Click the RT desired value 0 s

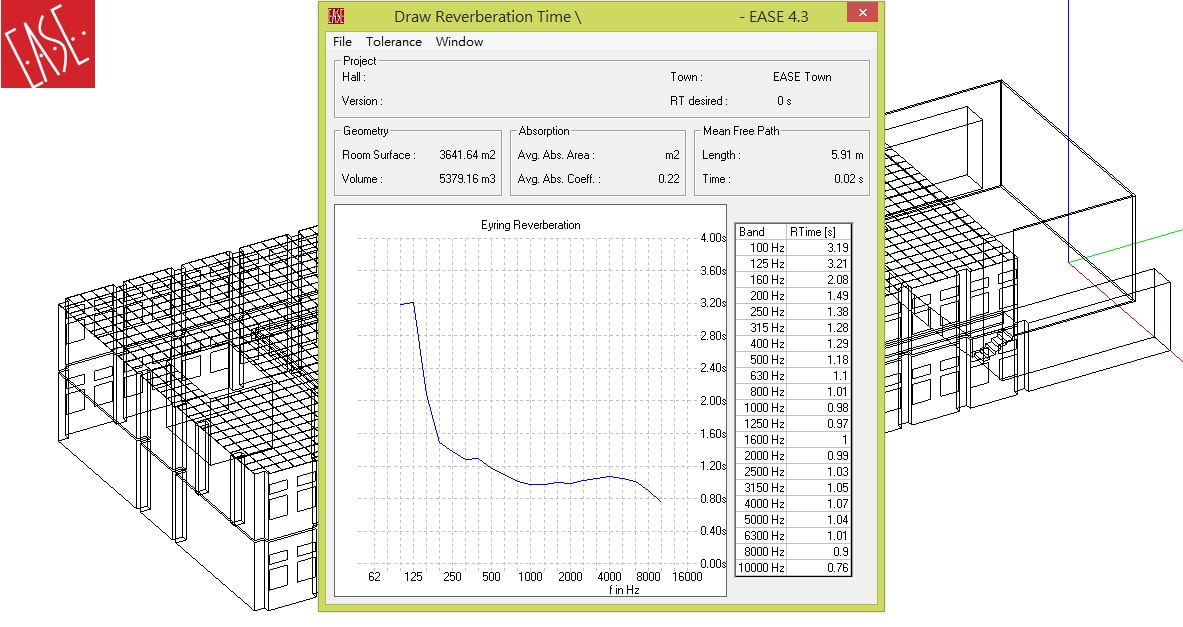784,100
